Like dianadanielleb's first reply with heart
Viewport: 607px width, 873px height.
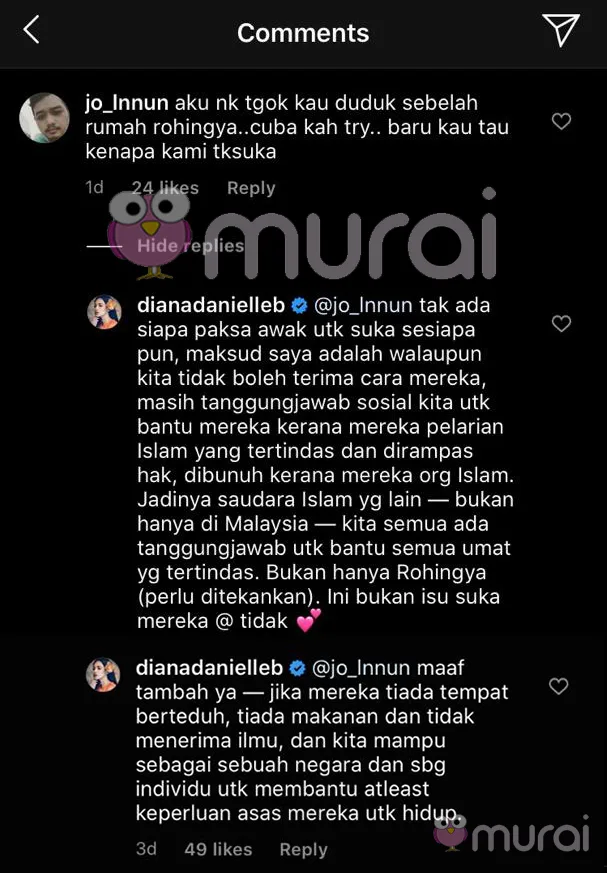pos(561,323)
